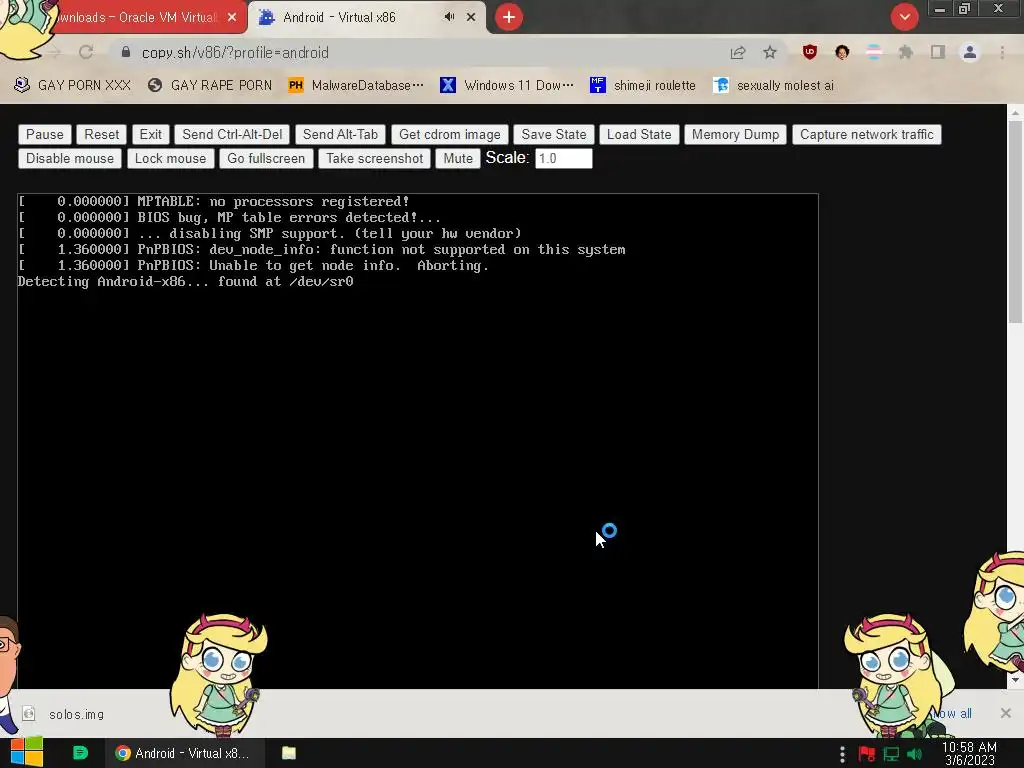Open the volume tray icon
1024x768 pixels.
point(915,754)
